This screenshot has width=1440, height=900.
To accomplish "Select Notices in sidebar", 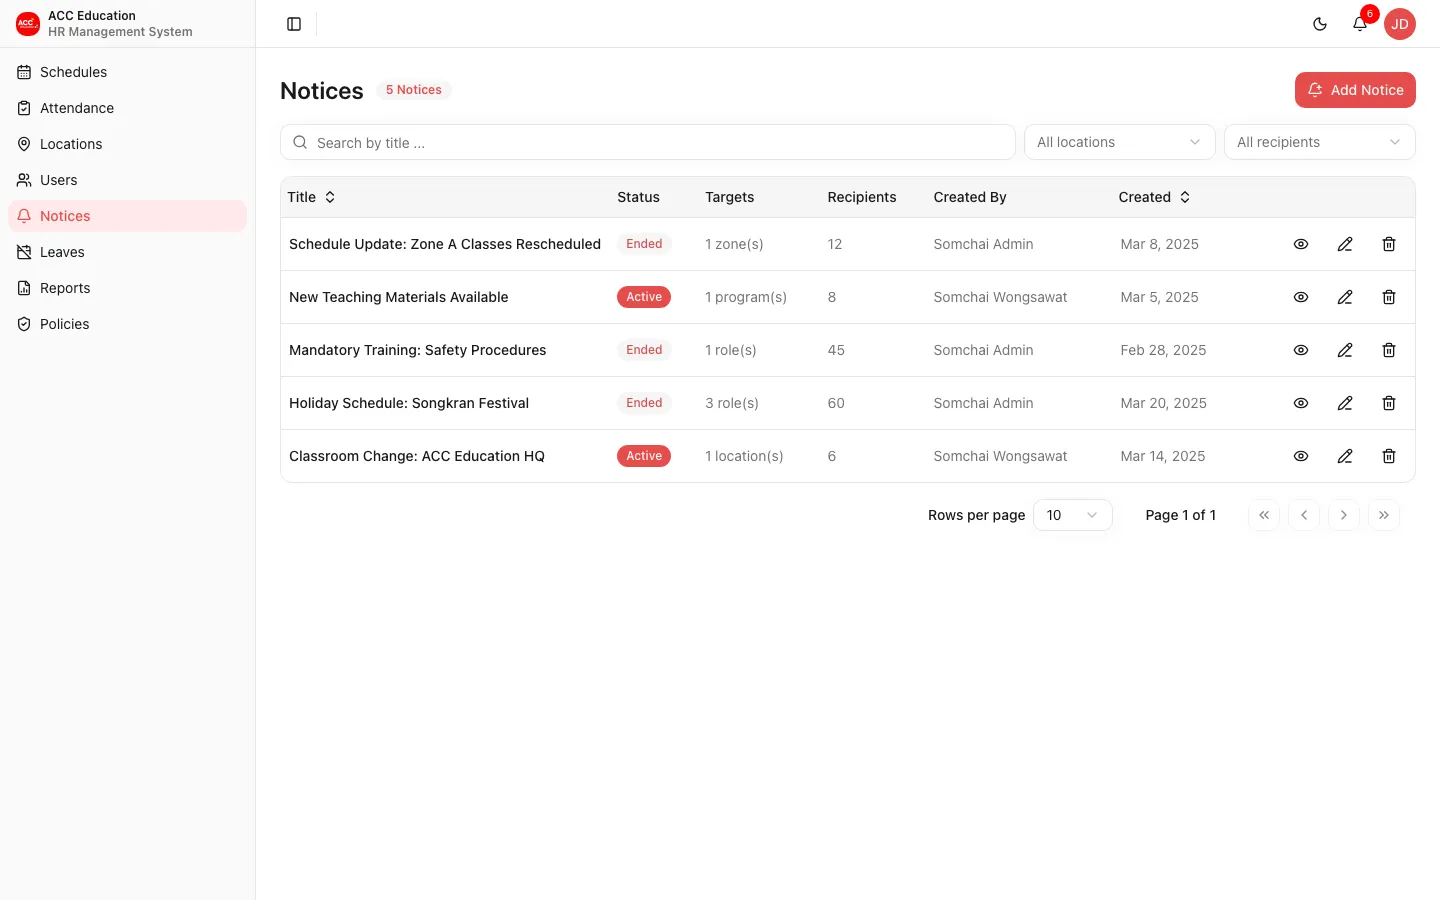I will point(128,216).
